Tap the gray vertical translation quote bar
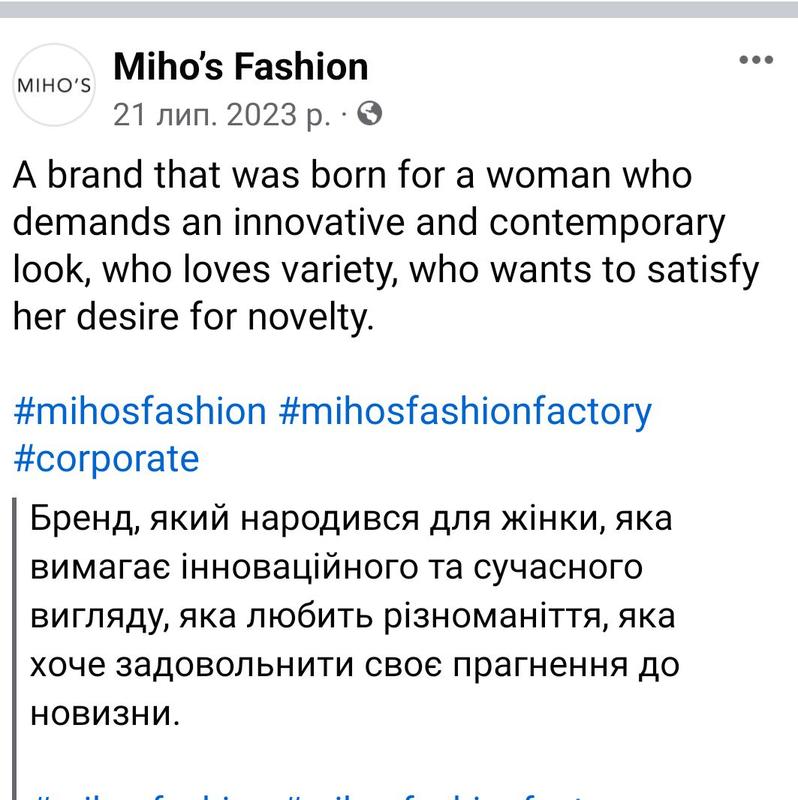798x800 pixels. (14, 648)
